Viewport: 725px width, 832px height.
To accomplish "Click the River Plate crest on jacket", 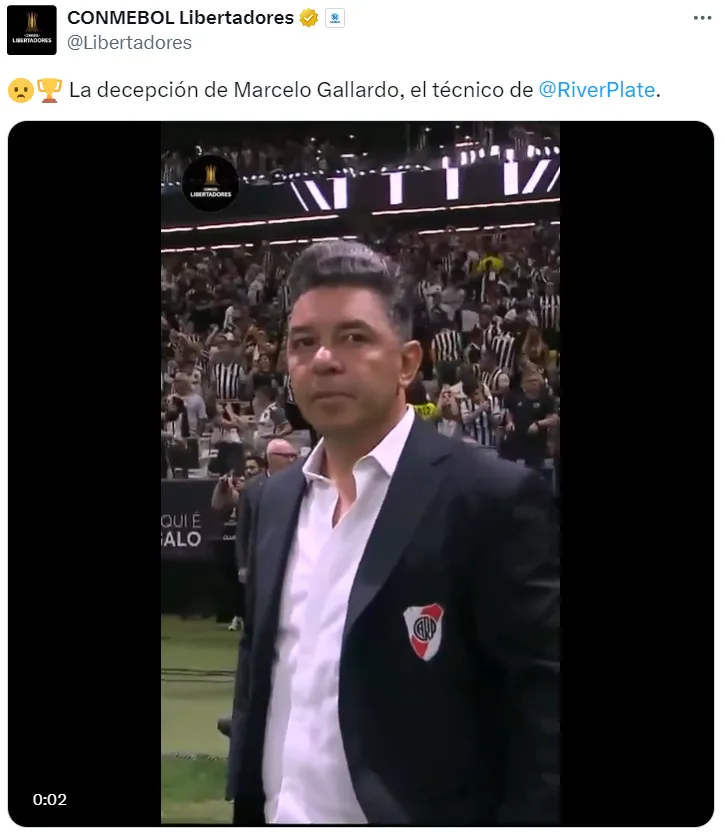I will pos(424,631).
